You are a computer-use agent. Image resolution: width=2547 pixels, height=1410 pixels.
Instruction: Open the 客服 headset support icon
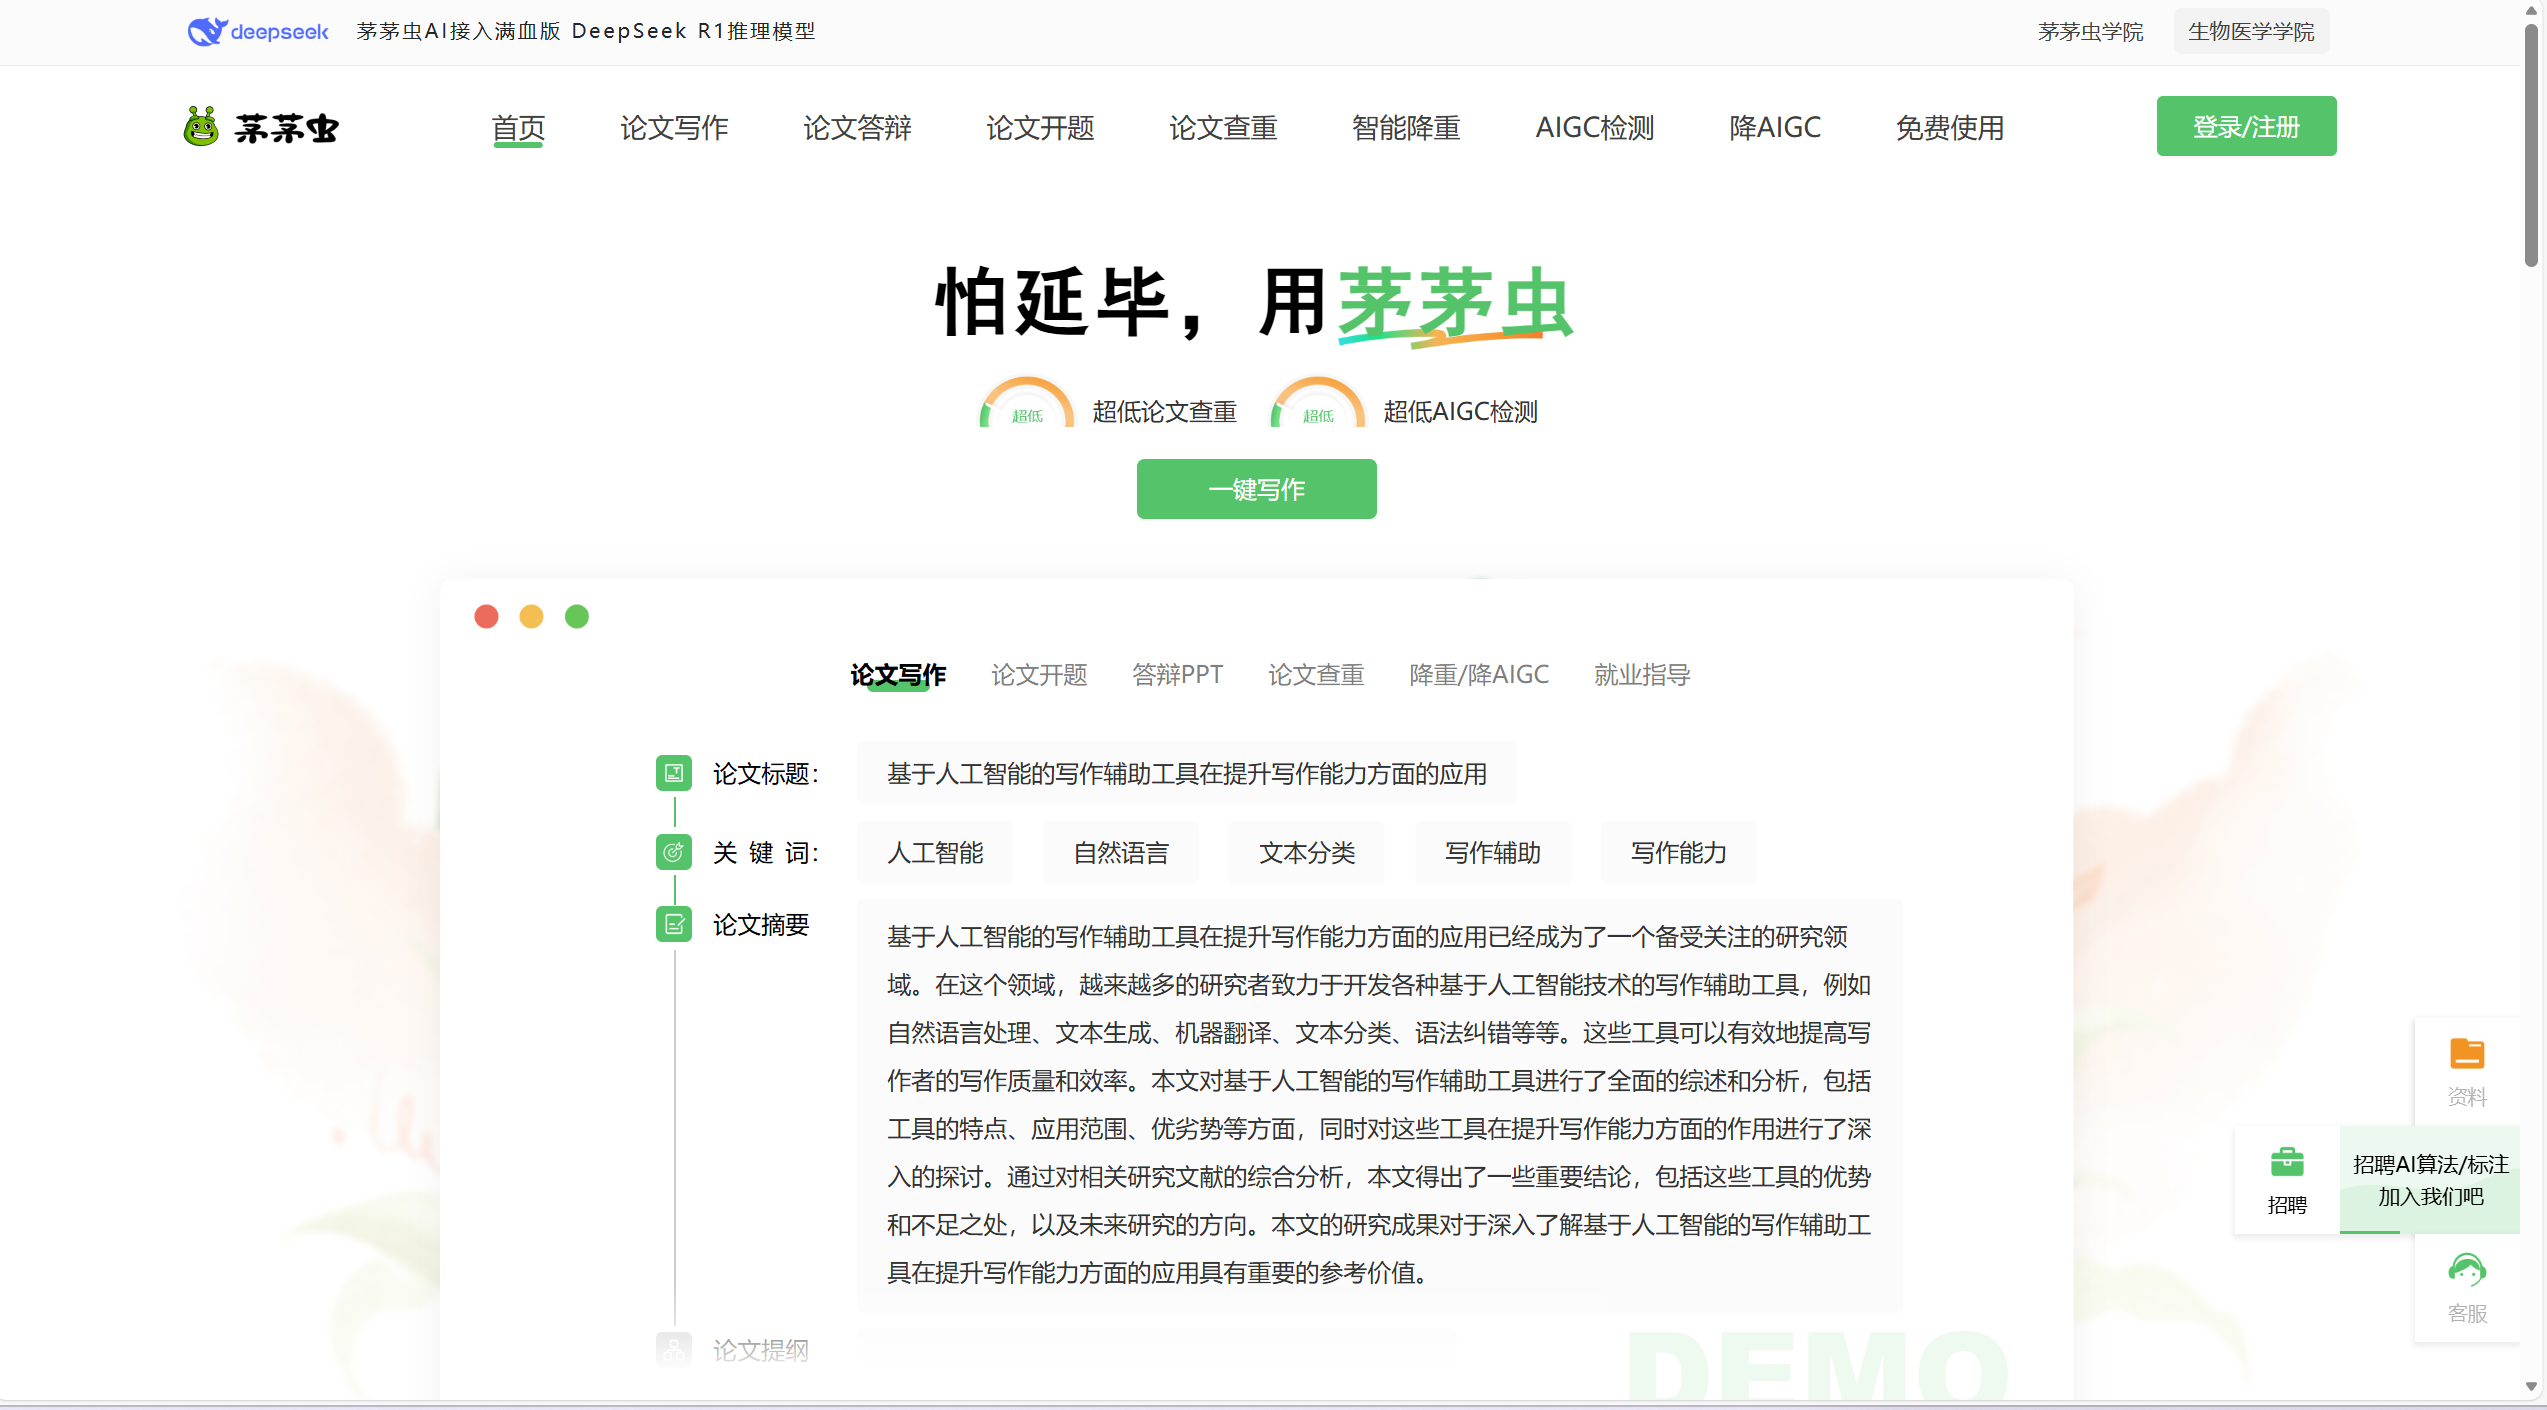(x=2466, y=1271)
